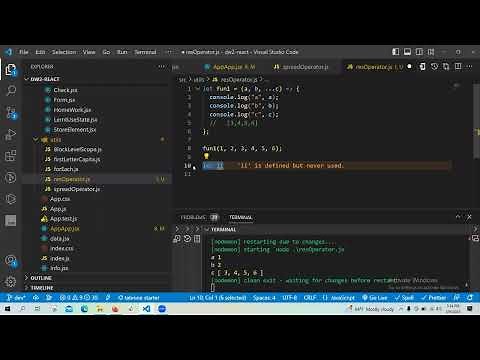480x360 pixels.
Task: Collapse the DW2-REACT folder section
Action: (x=45, y=79)
